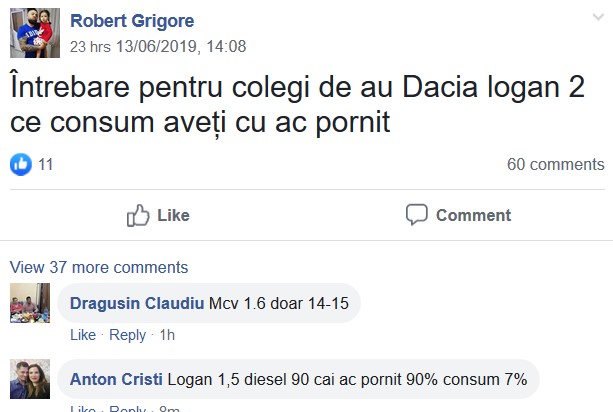Open Dragusin Claudiu's avatar
Screen dimensions: 613x412
(x=30, y=303)
